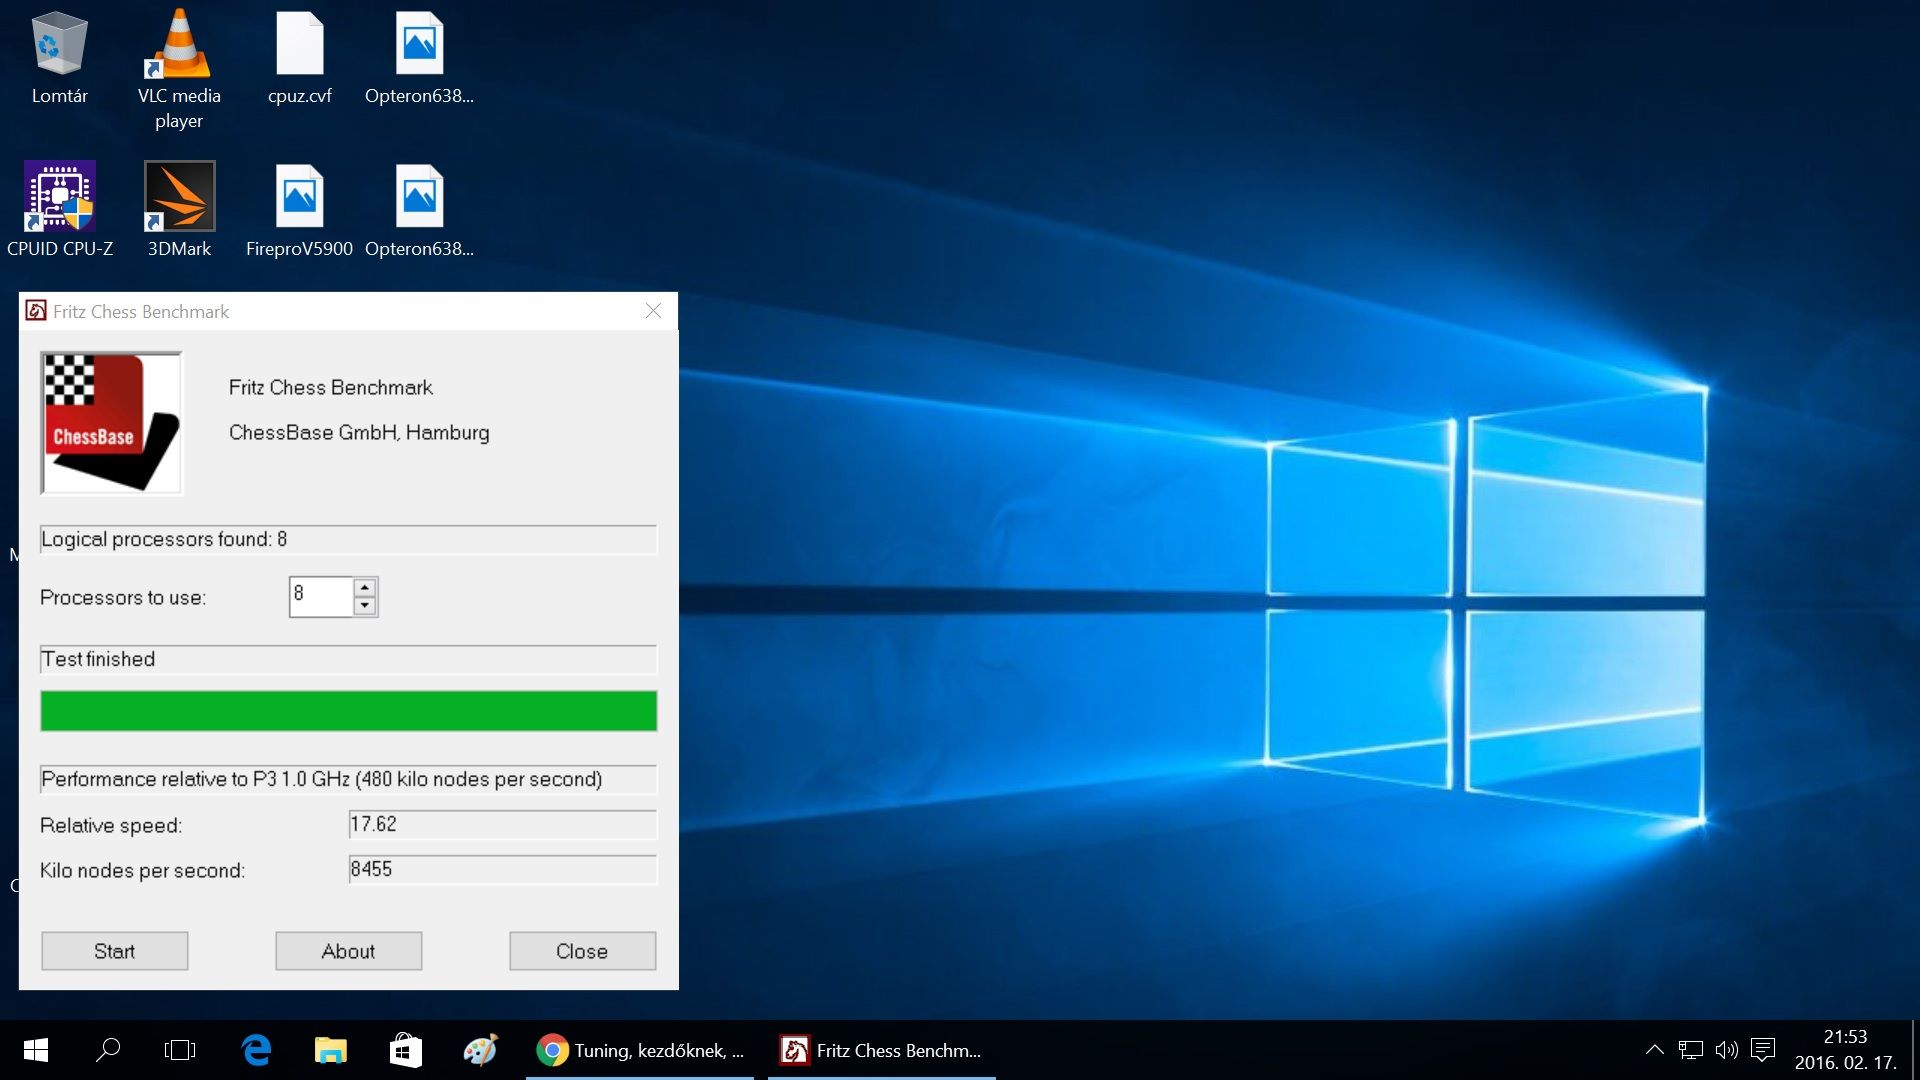1920x1080 pixels.
Task: Click the Processors to use number field
Action: coord(321,597)
